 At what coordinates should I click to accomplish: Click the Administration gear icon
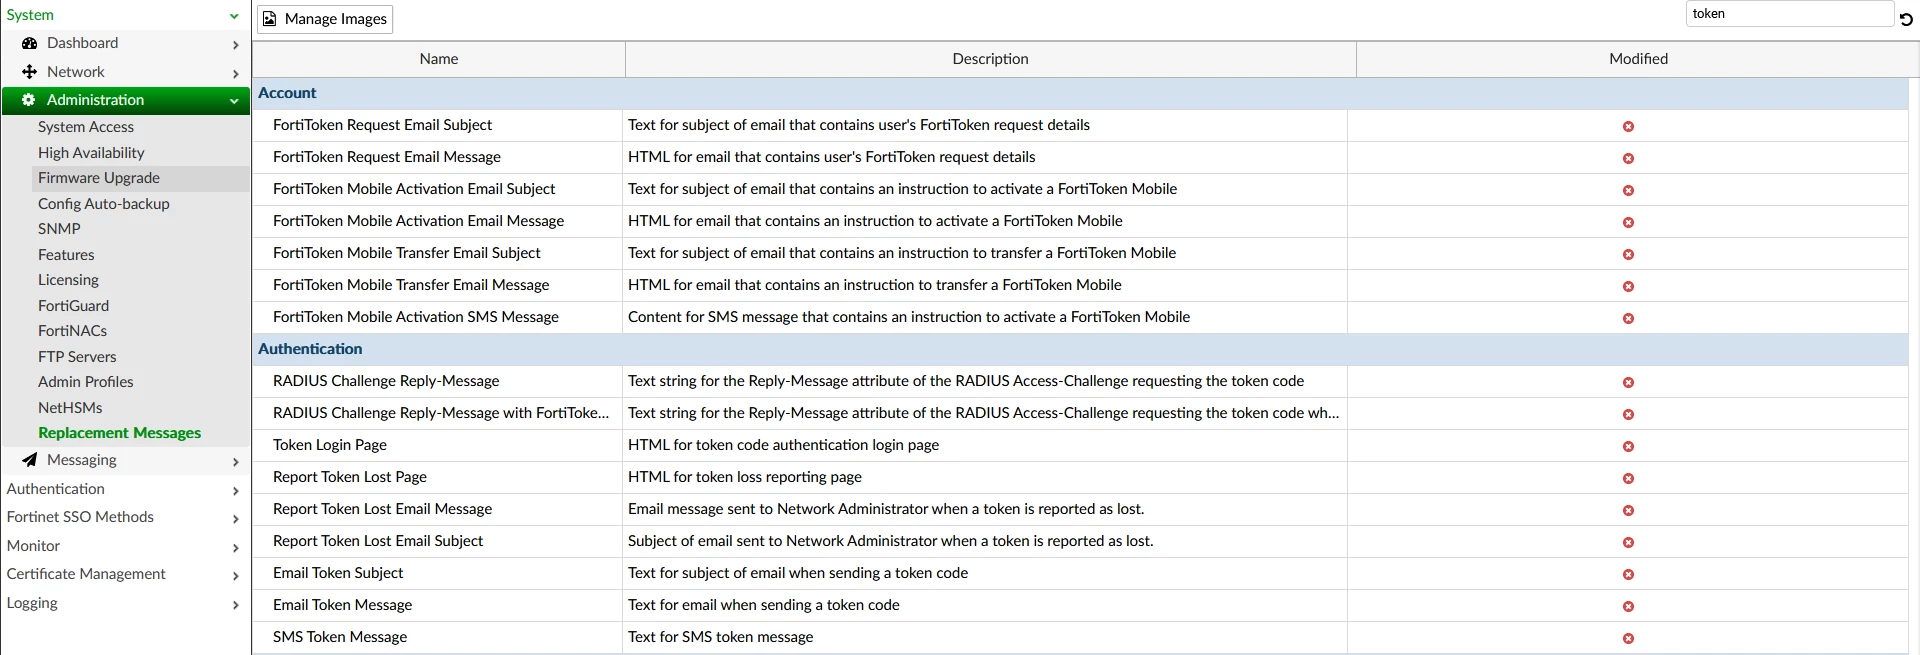29,100
